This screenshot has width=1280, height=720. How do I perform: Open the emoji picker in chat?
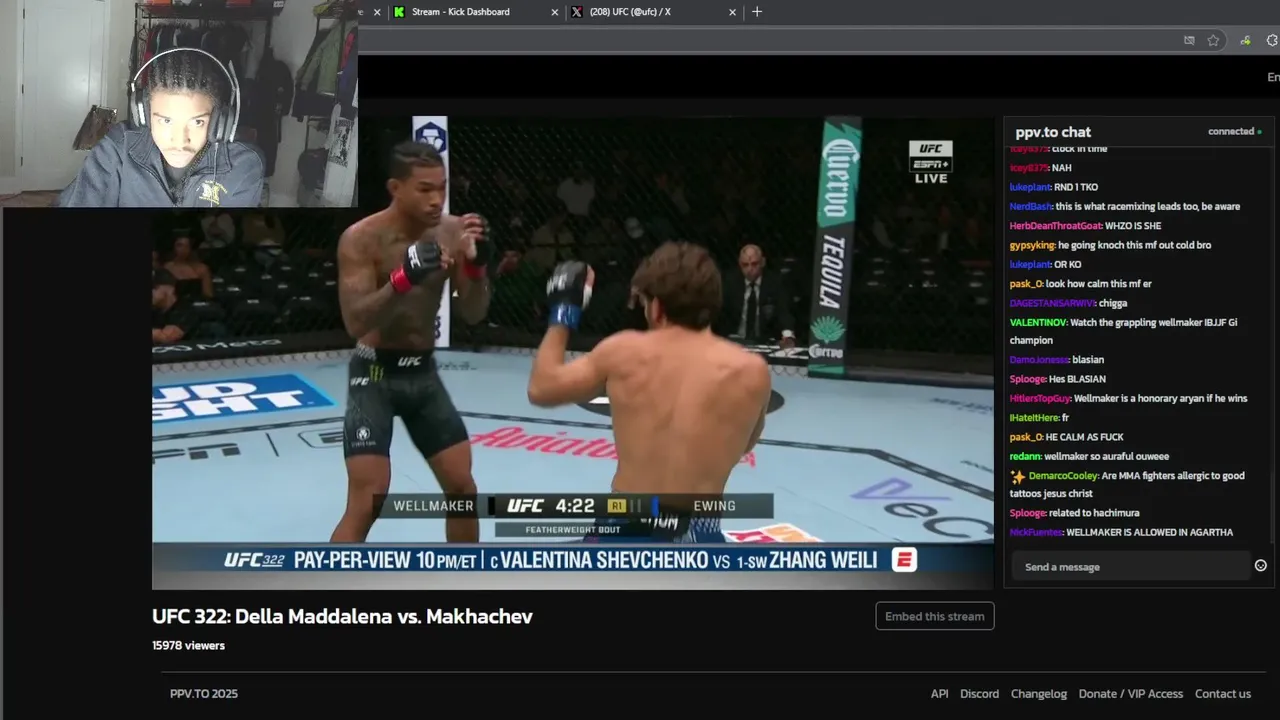click(1261, 566)
